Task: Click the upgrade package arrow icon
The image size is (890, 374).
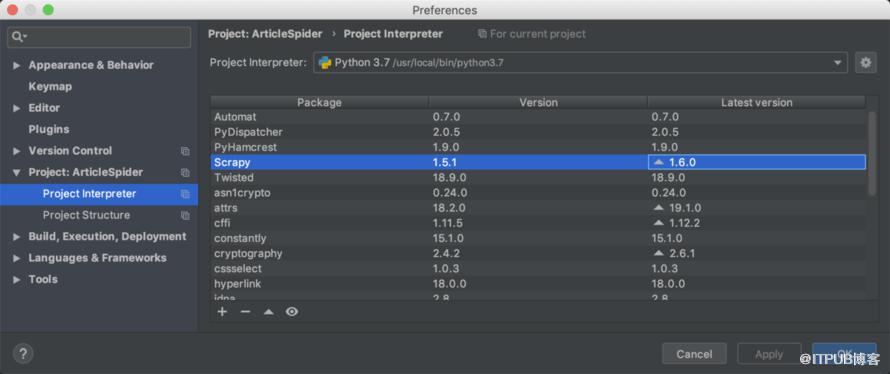Action: (x=268, y=312)
